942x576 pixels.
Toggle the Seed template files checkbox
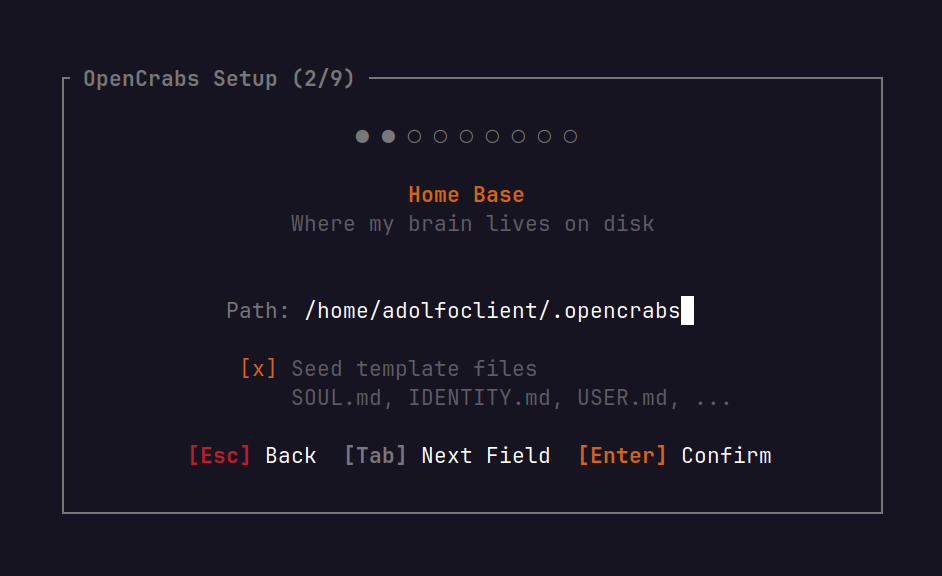click(258, 368)
